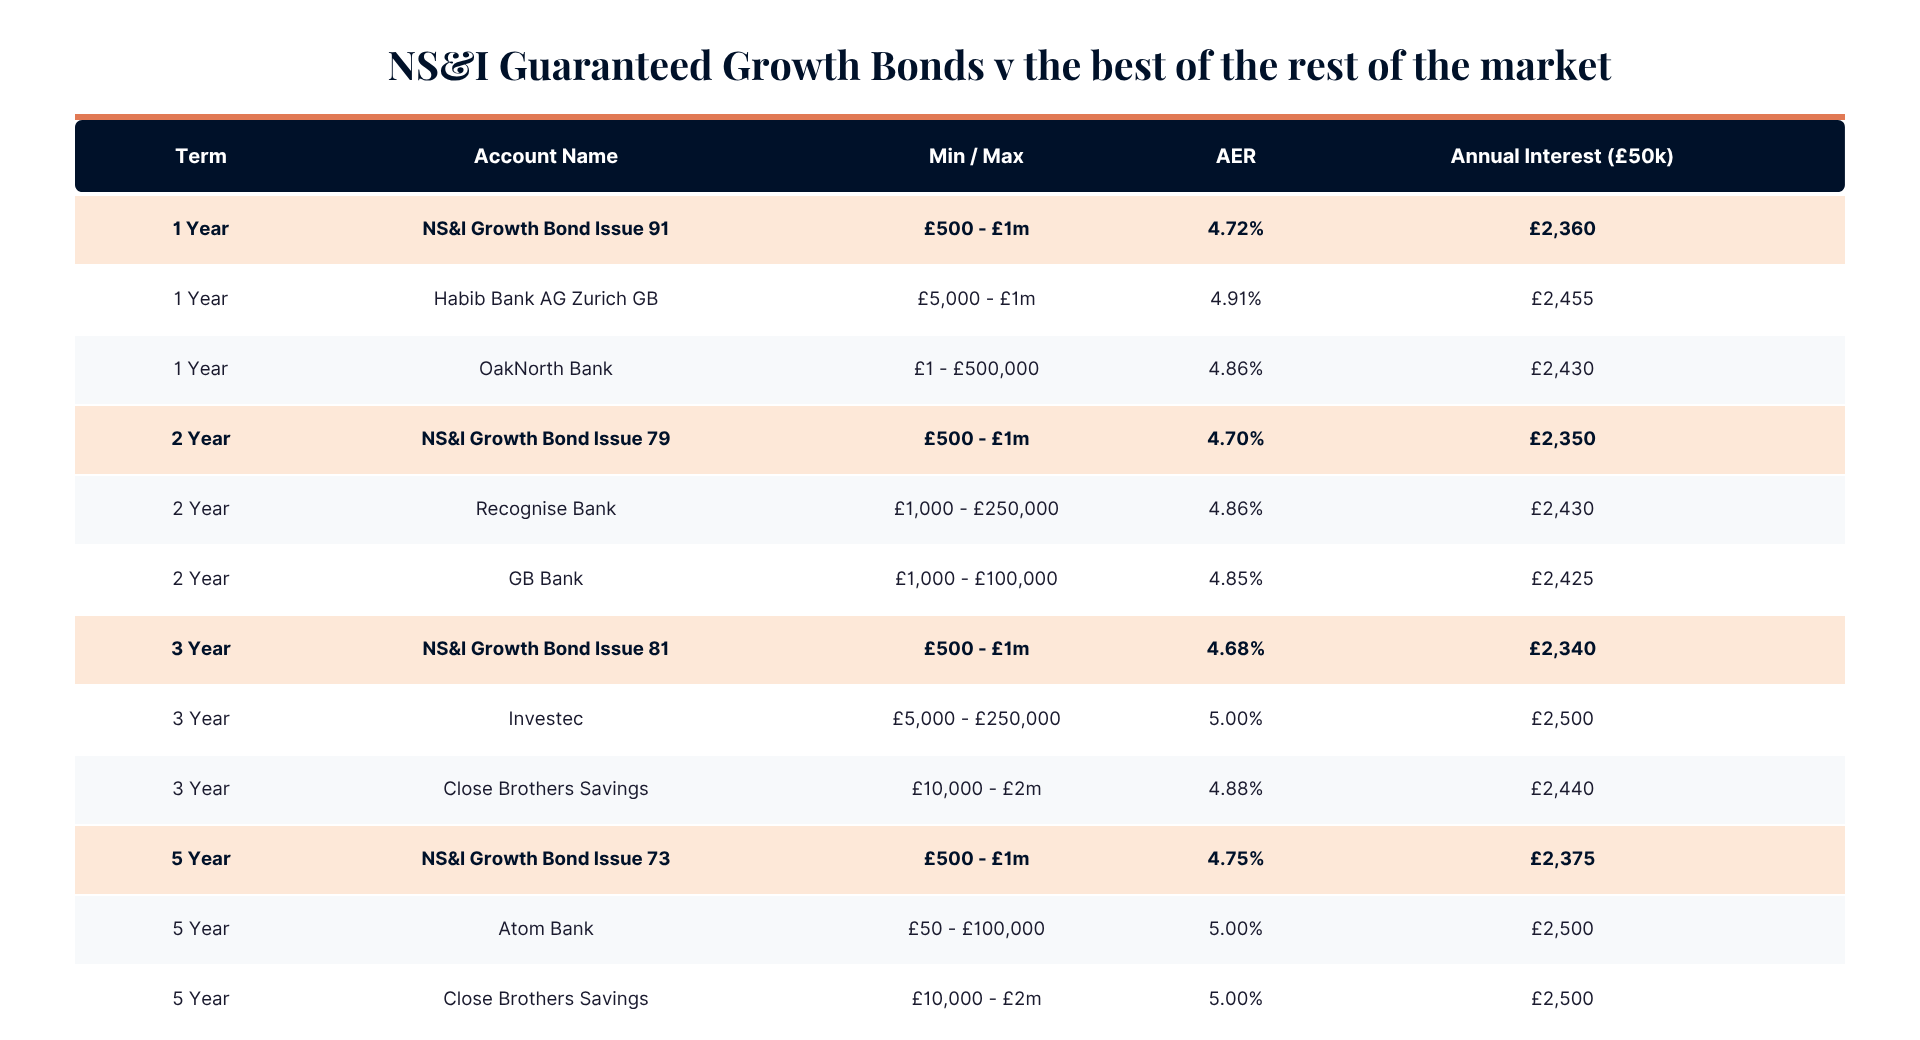Viewport: 1920px width, 1040px height.
Task: Select the Atom Bank account name
Action: click(x=546, y=928)
